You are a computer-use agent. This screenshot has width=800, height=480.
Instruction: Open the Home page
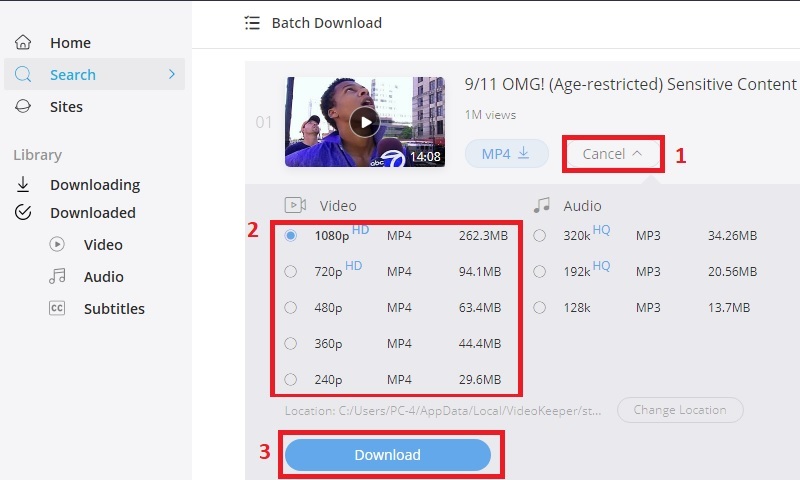[70, 43]
